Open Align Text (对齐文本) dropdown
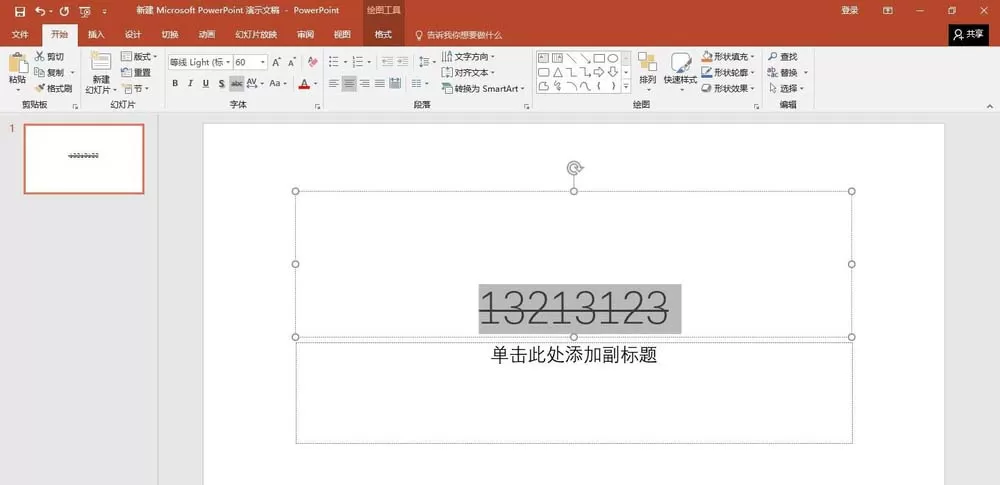 point(469,73)
